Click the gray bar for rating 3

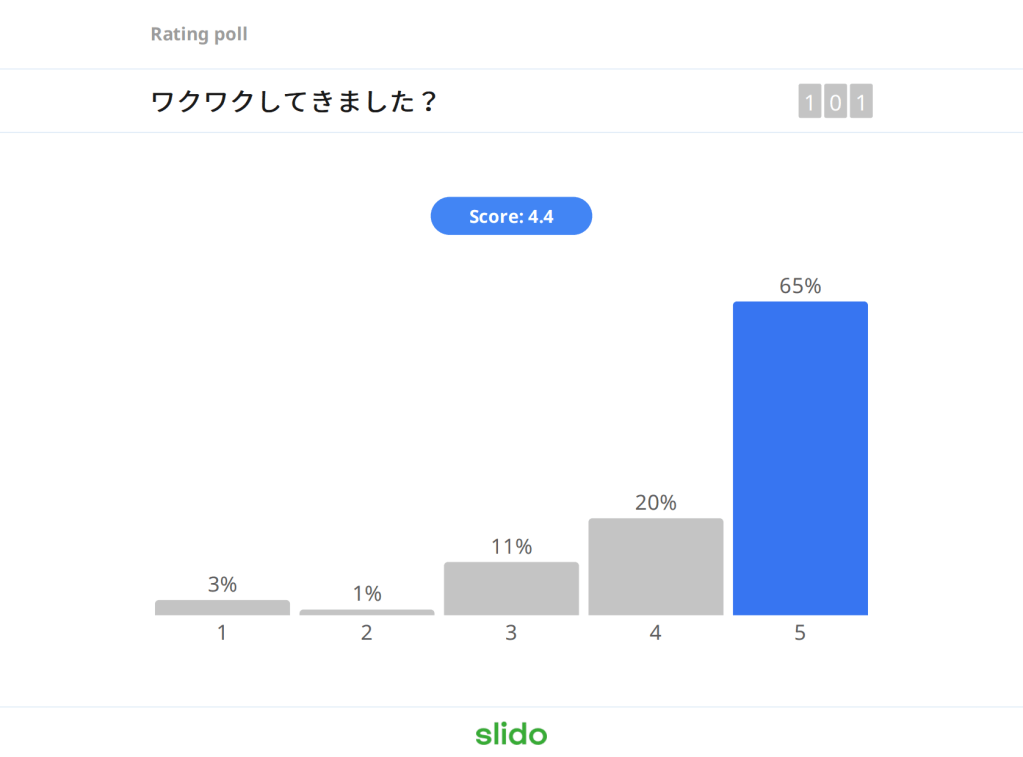[x=511, y=588]
